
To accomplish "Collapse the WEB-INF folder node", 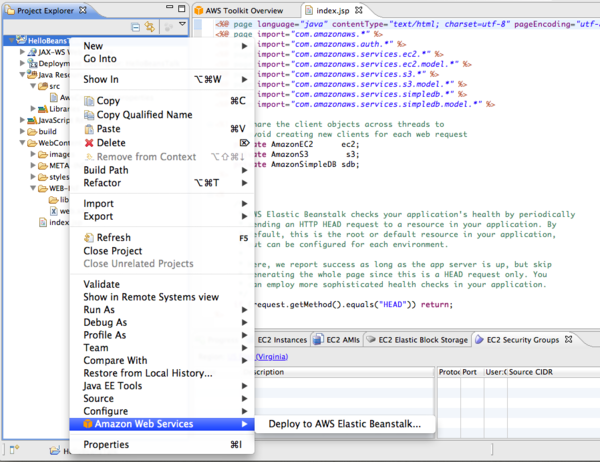I will [x=33, y=188].
